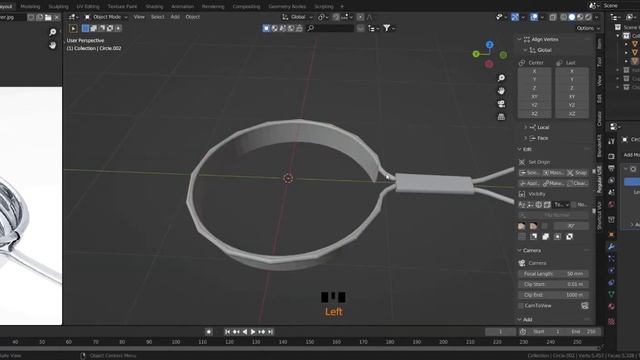Image resolution: width=640 pixels, height=360 pixels.
Task: Click Snap button under Set Origin
Action: click(577, 173)
